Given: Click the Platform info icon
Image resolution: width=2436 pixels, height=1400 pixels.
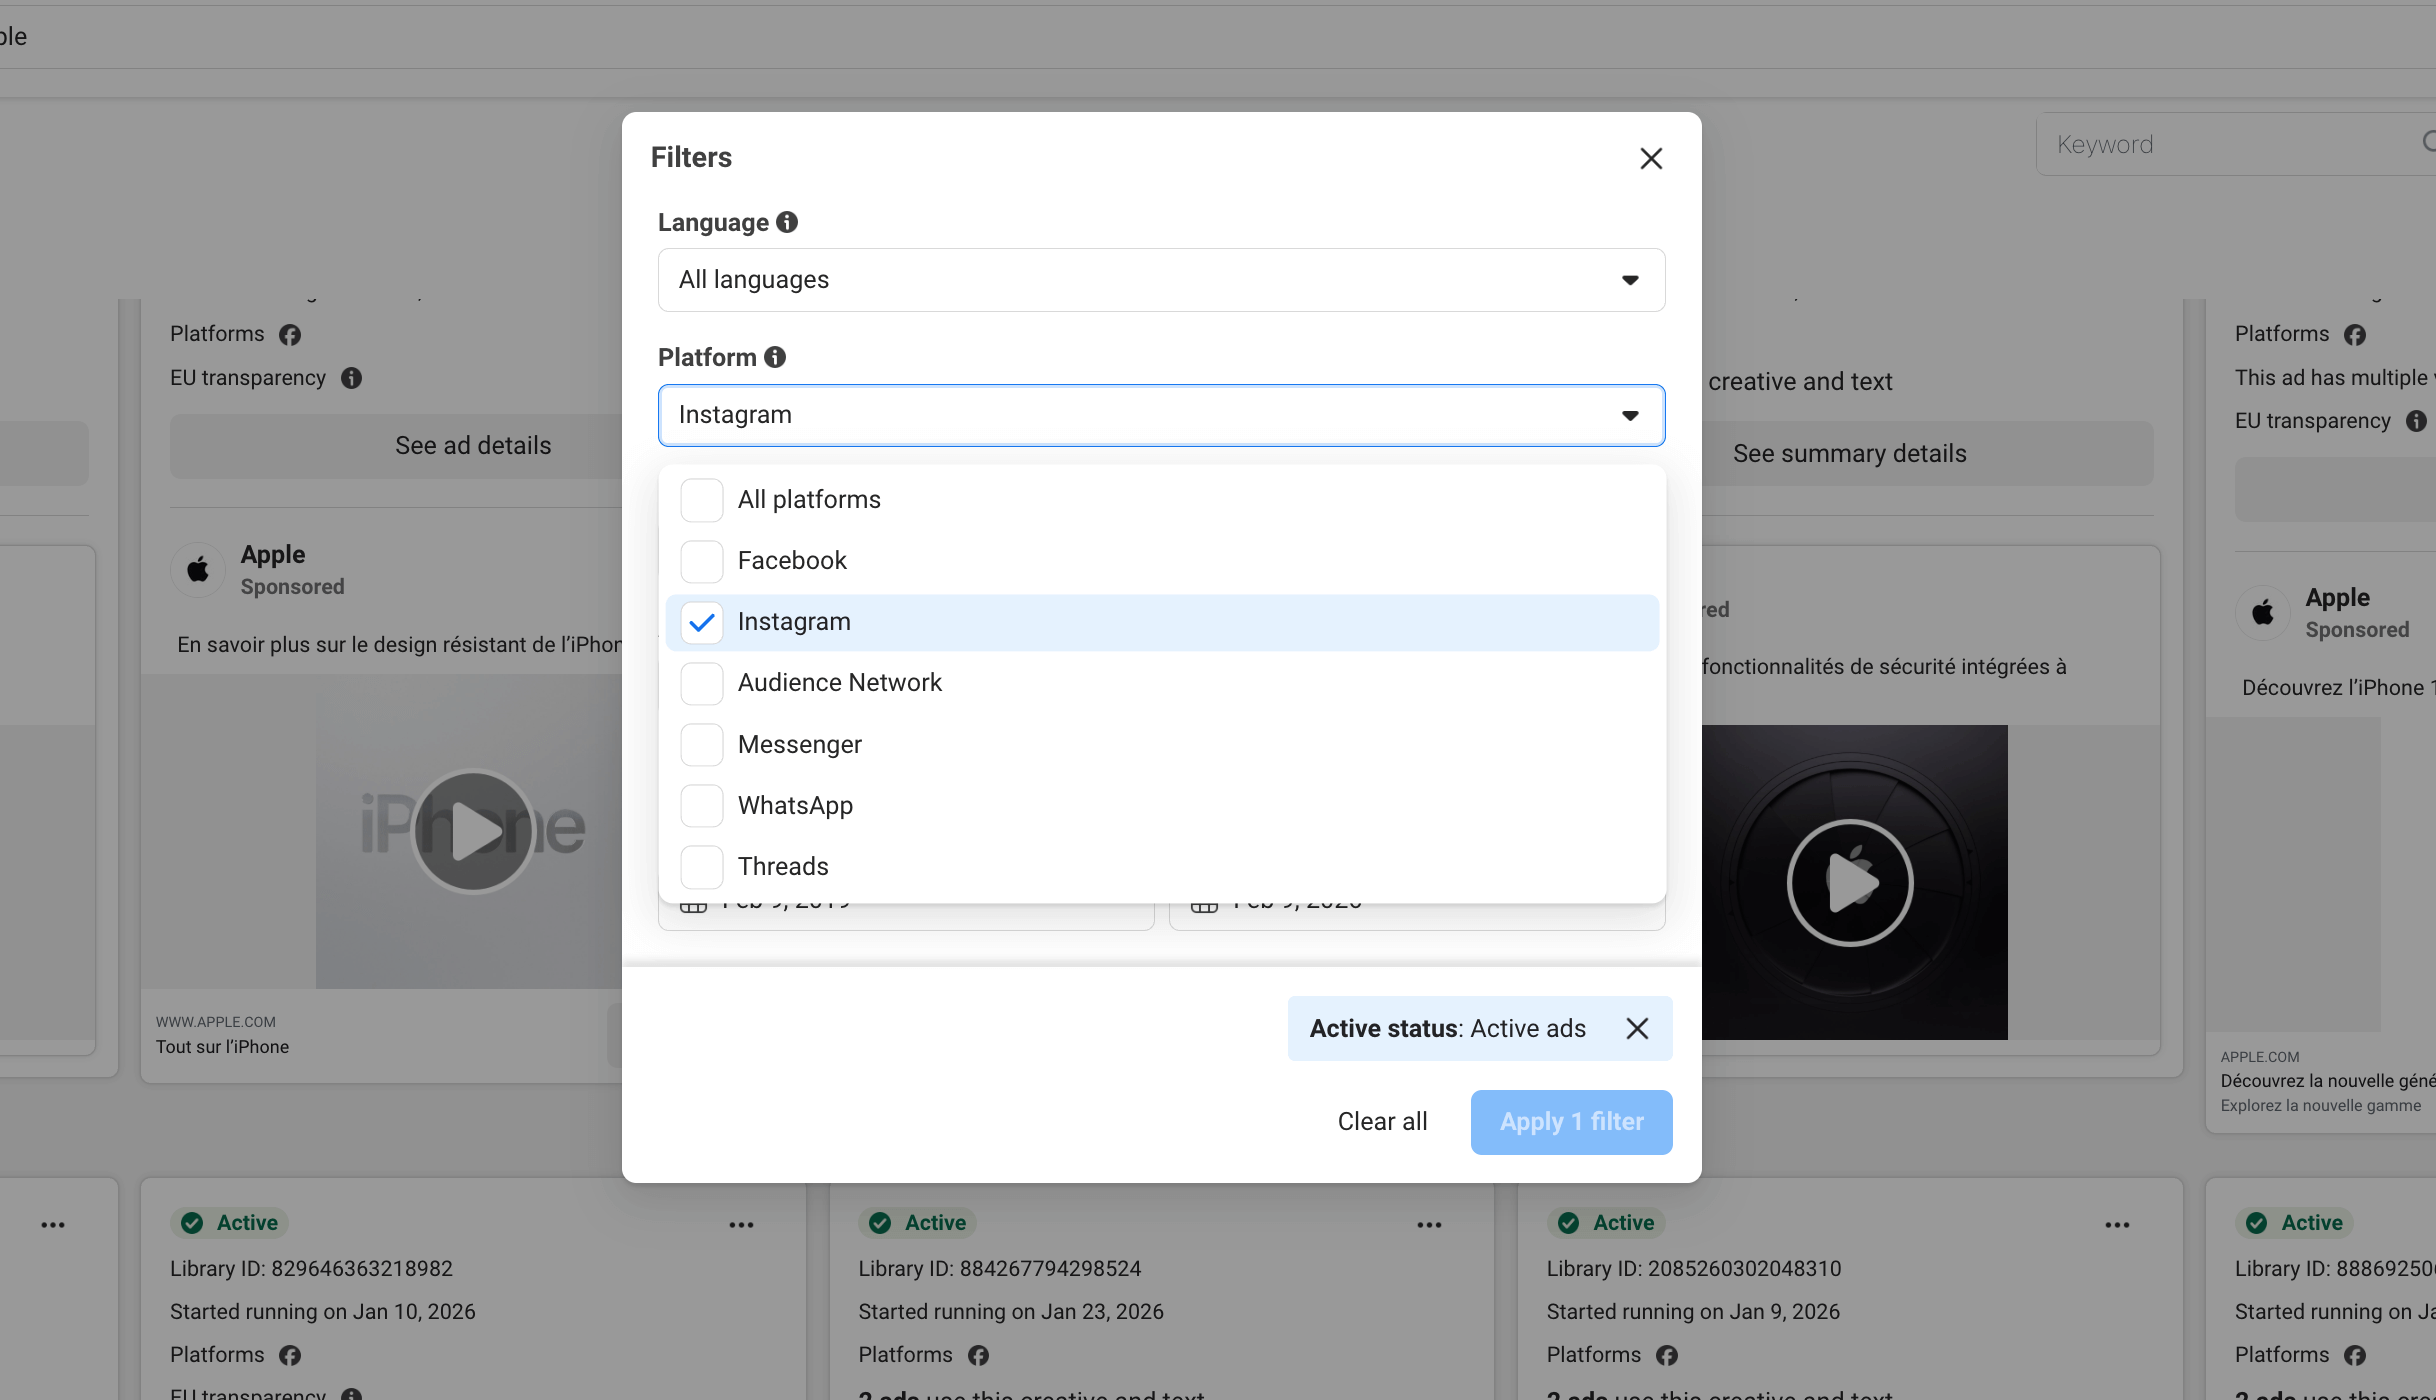Looking at the screenshot, I should click(x=774, y=357).
